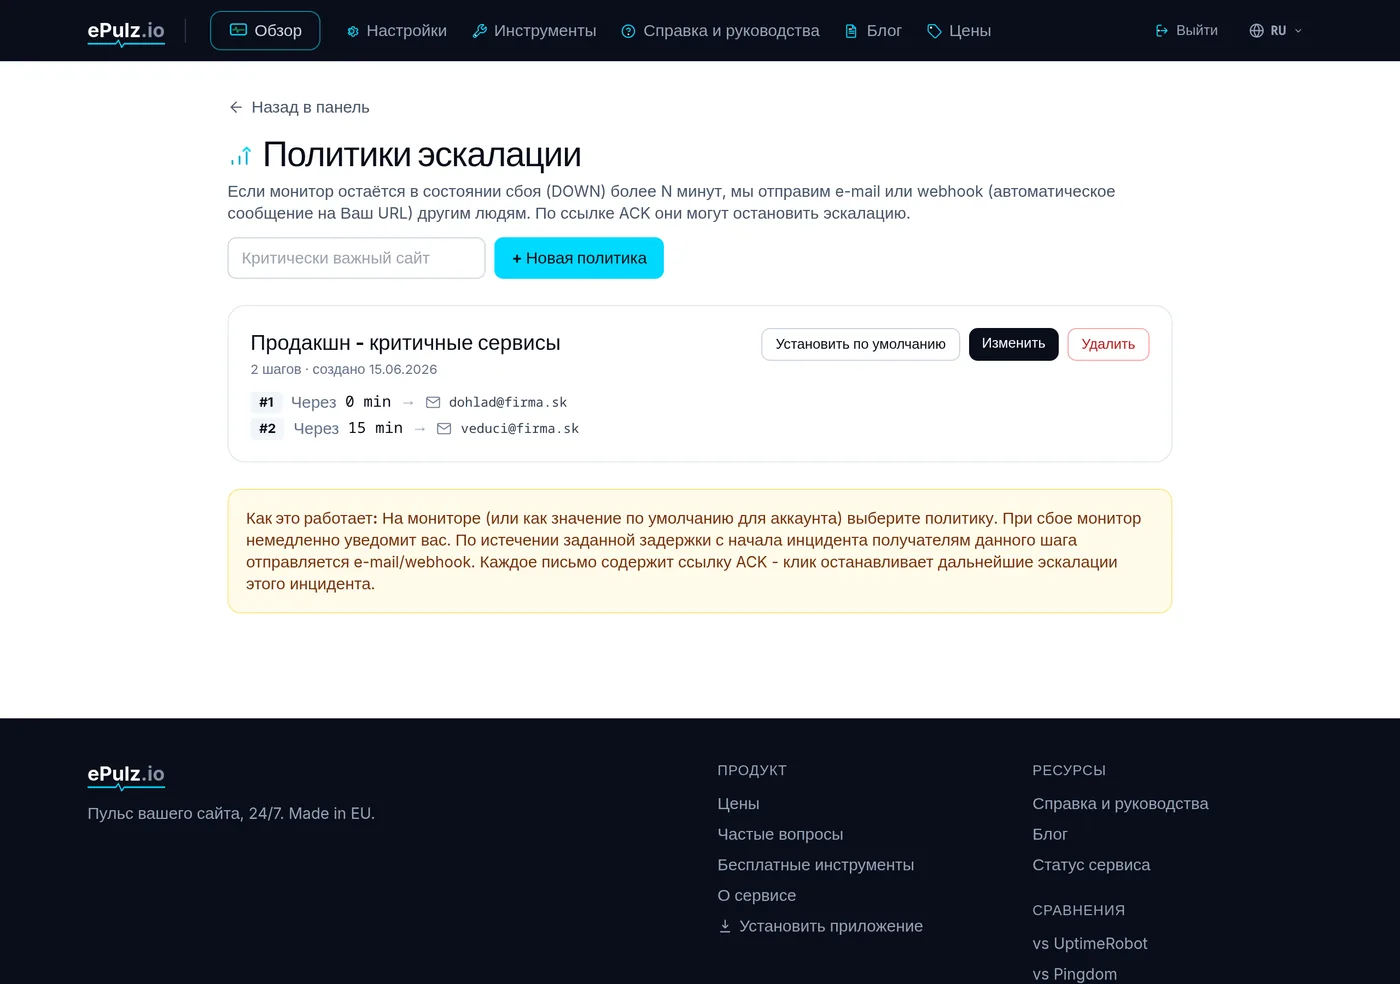The height and width of the screenshot is (984, 1400).
Task: Open Инструменты menu item
Action: point(534,31)
